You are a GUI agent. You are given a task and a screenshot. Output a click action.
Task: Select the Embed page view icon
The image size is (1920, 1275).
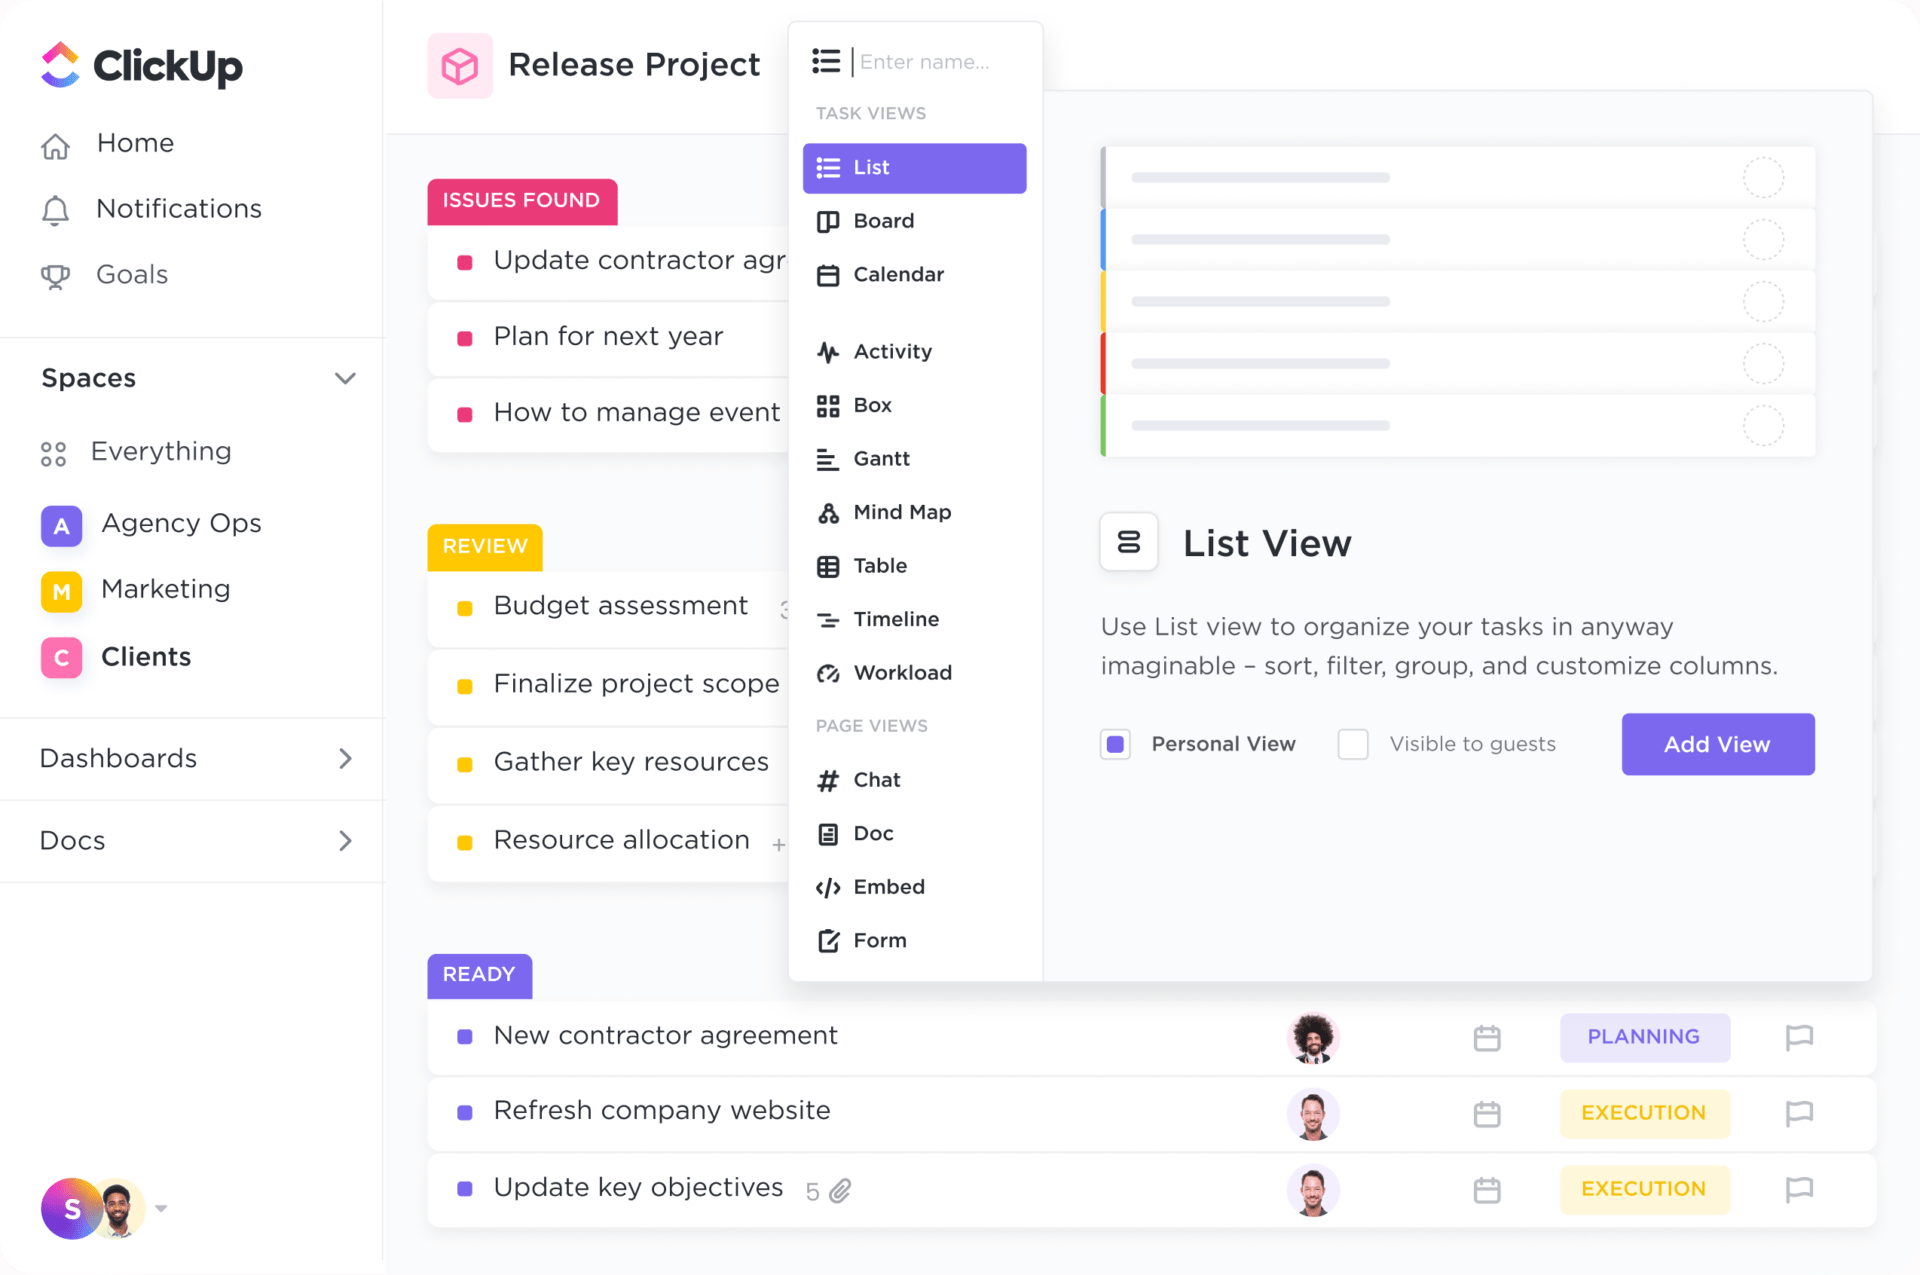[x=828, y=887]
